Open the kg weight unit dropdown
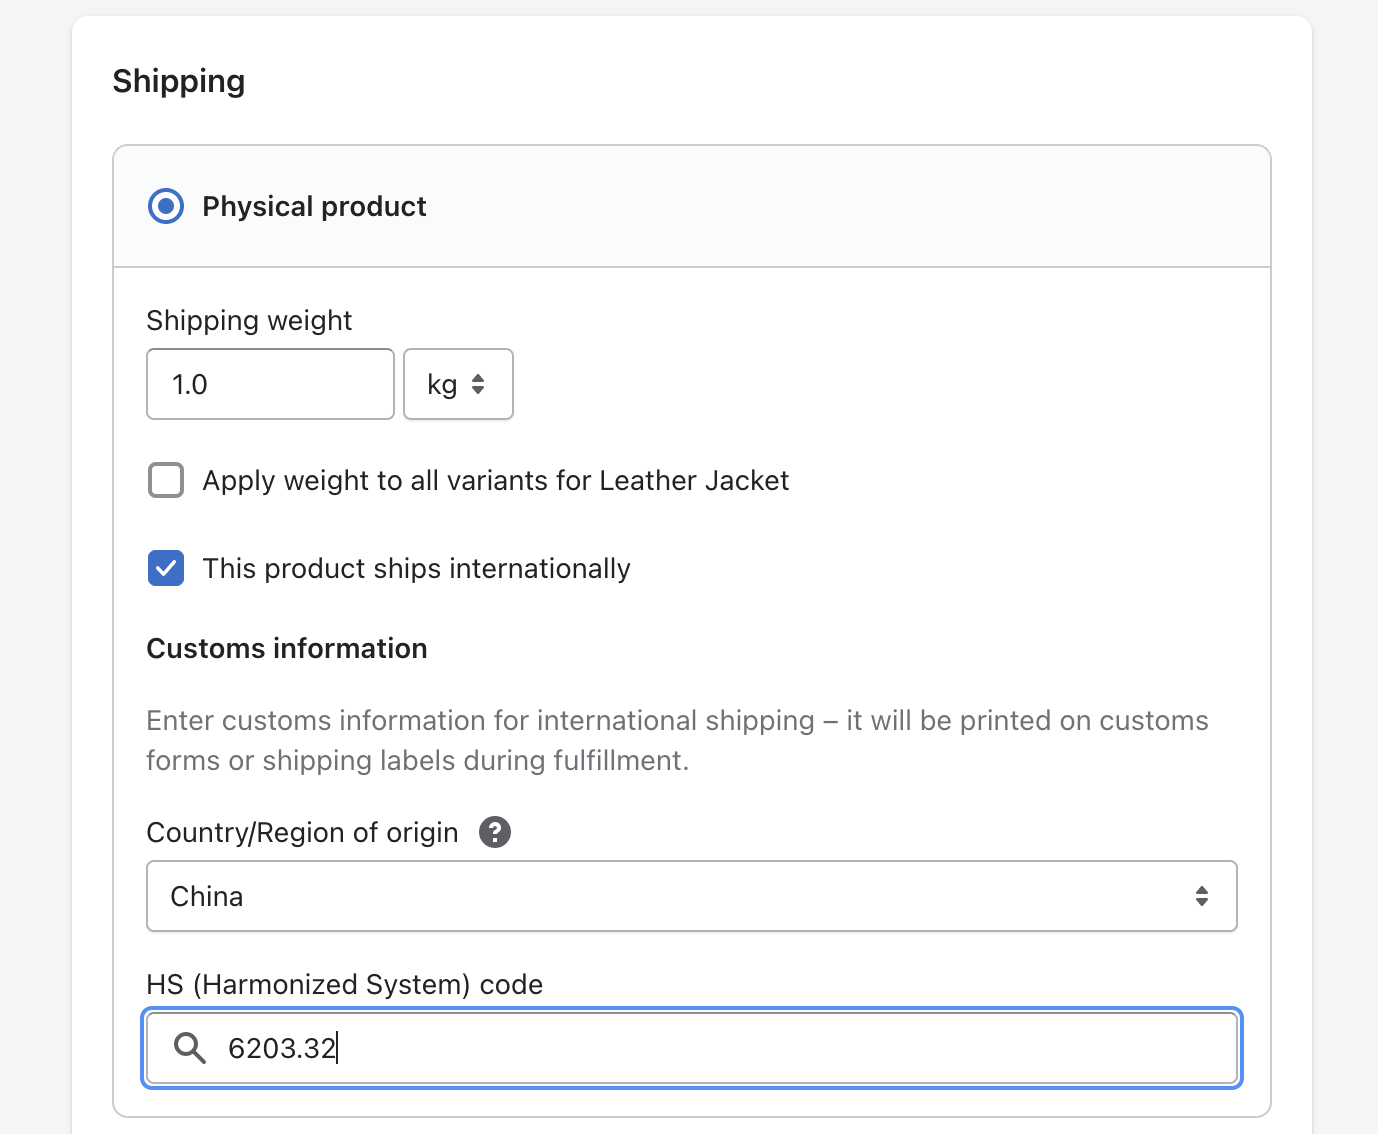This screenshot has height=1134, width=1378. (458, 384)
